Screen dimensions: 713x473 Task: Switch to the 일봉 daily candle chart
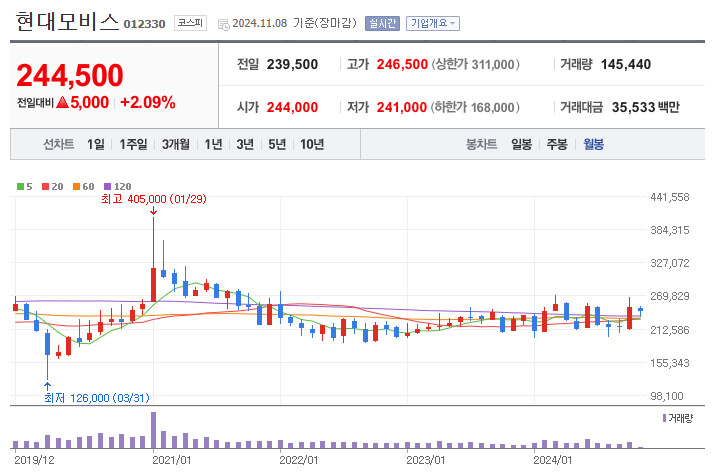pos(521,144)
